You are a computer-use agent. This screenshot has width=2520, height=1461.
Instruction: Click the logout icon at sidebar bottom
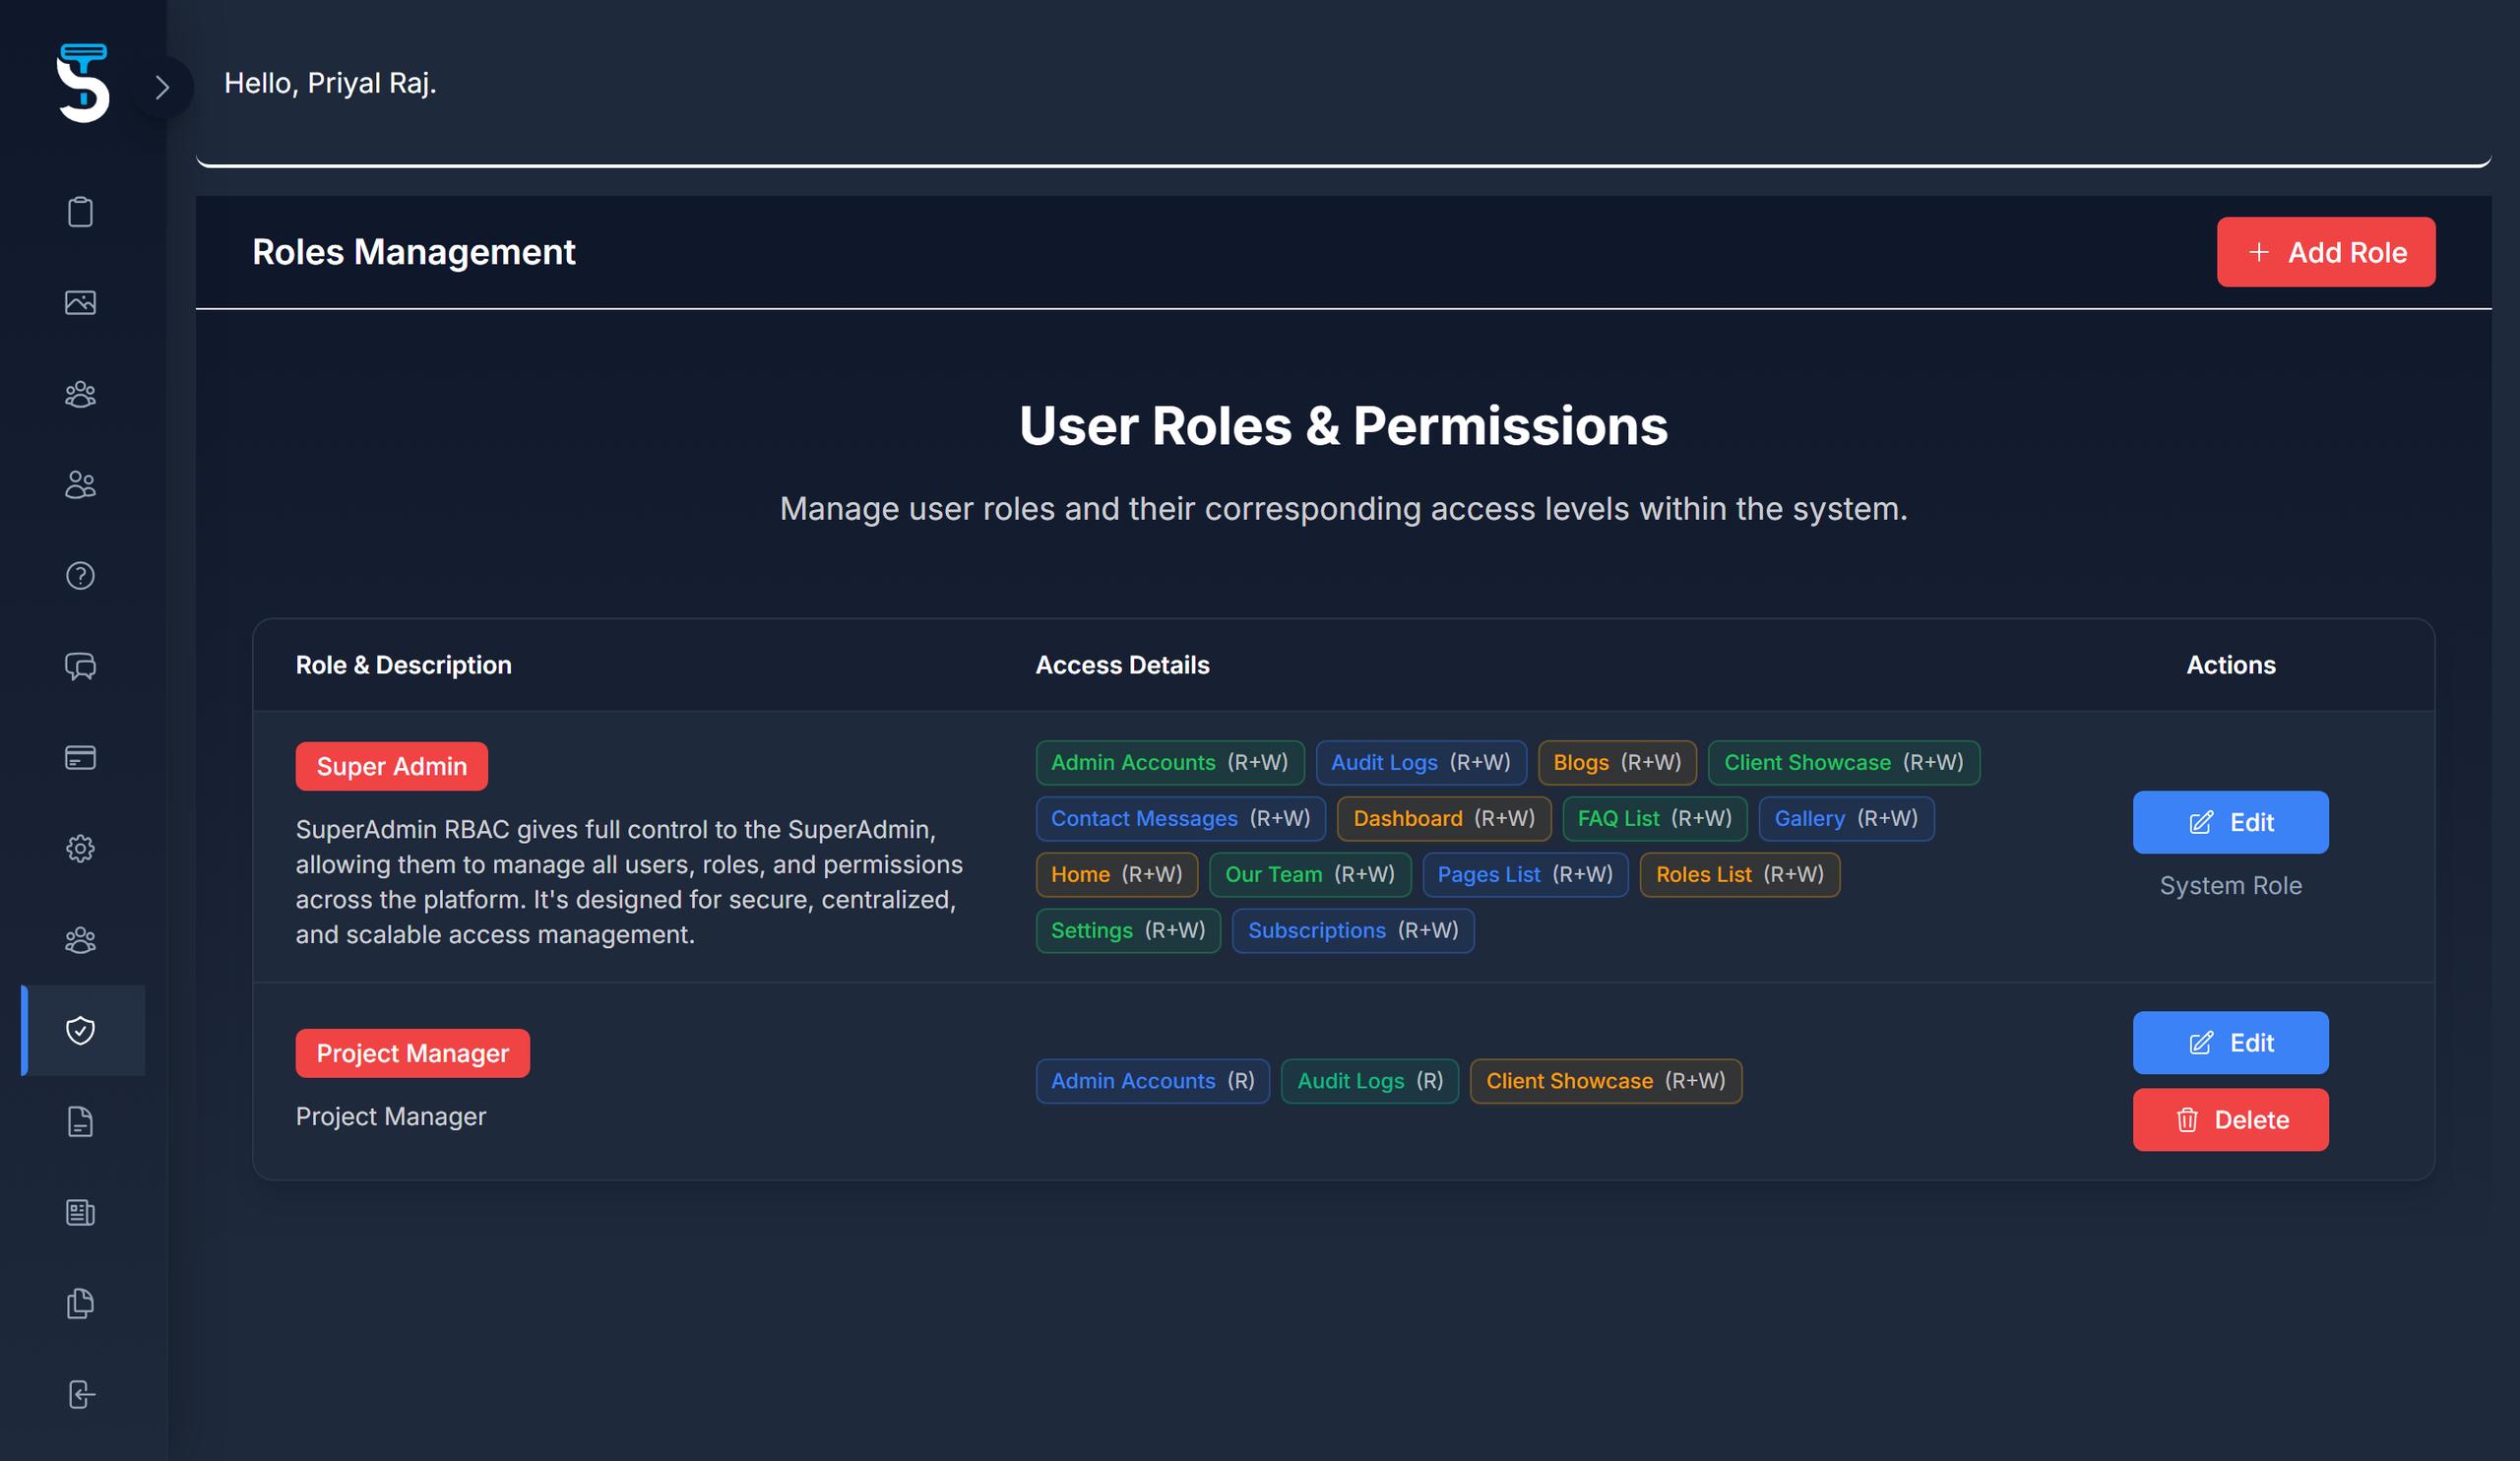point(80,1394)
